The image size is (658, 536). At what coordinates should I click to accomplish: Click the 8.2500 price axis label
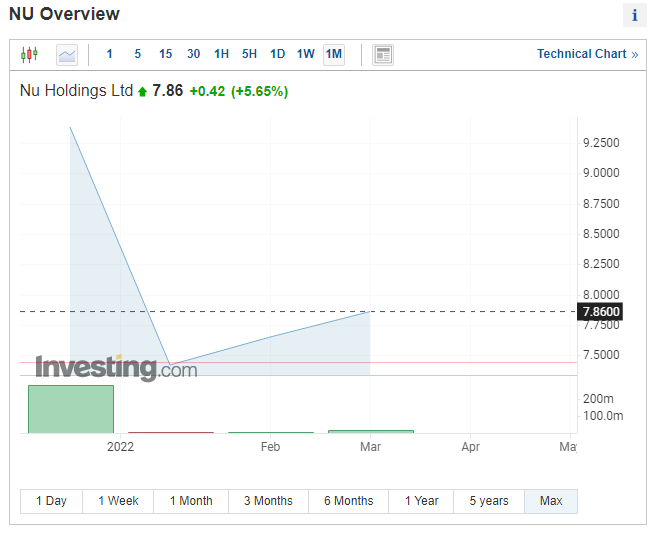click(601, 264)
